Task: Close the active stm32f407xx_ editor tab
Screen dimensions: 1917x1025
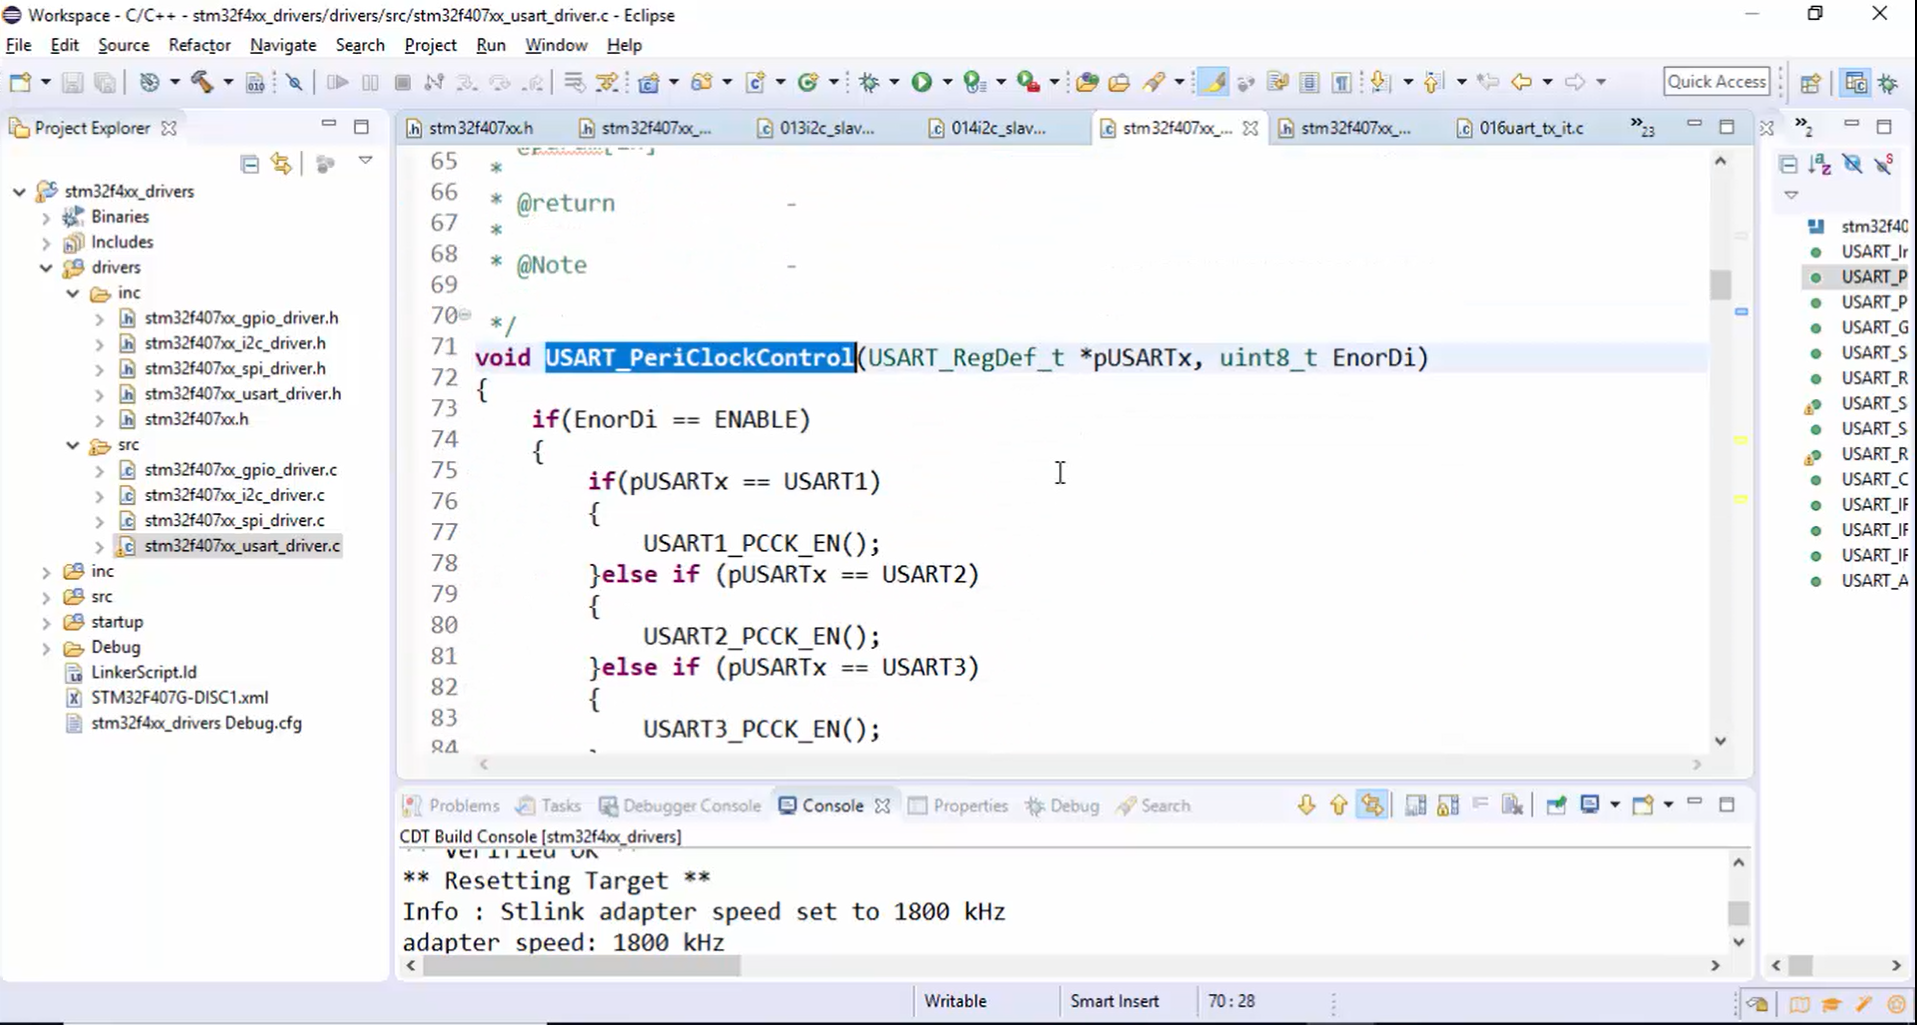Action: (x=1250, y=128)
